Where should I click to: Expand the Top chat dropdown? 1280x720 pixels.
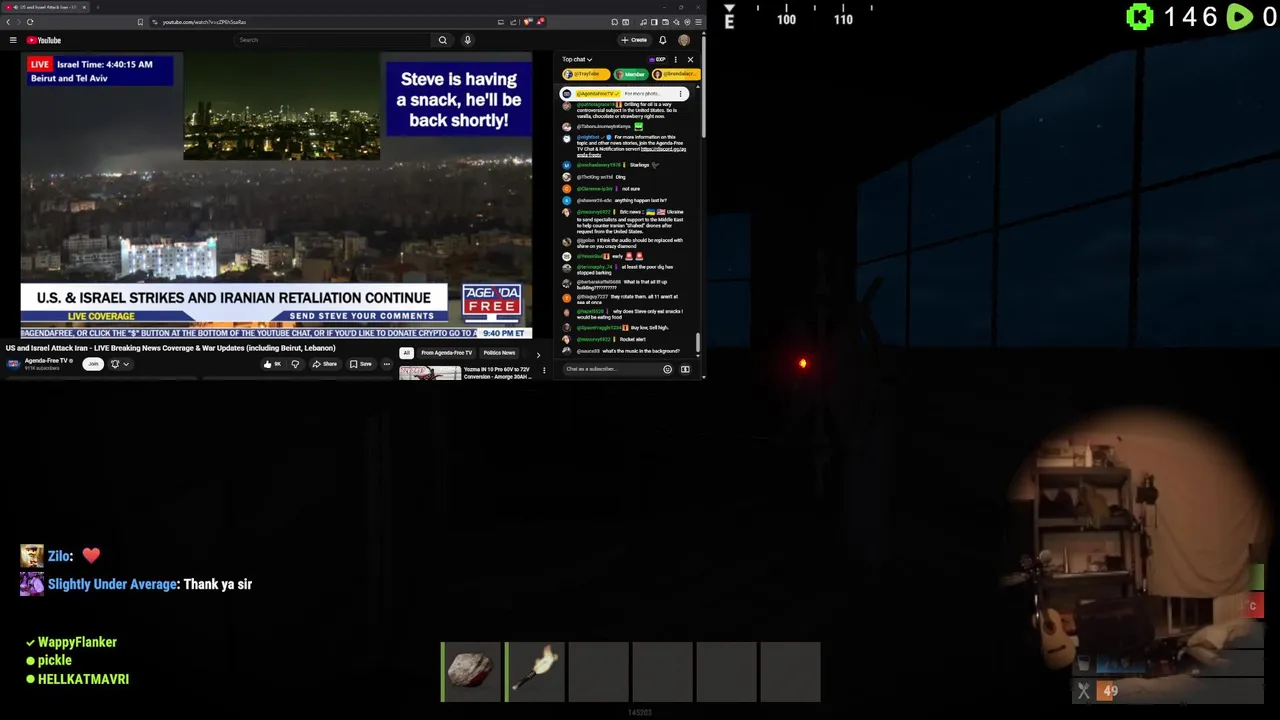pyautogui.click(x=577, y=59)
